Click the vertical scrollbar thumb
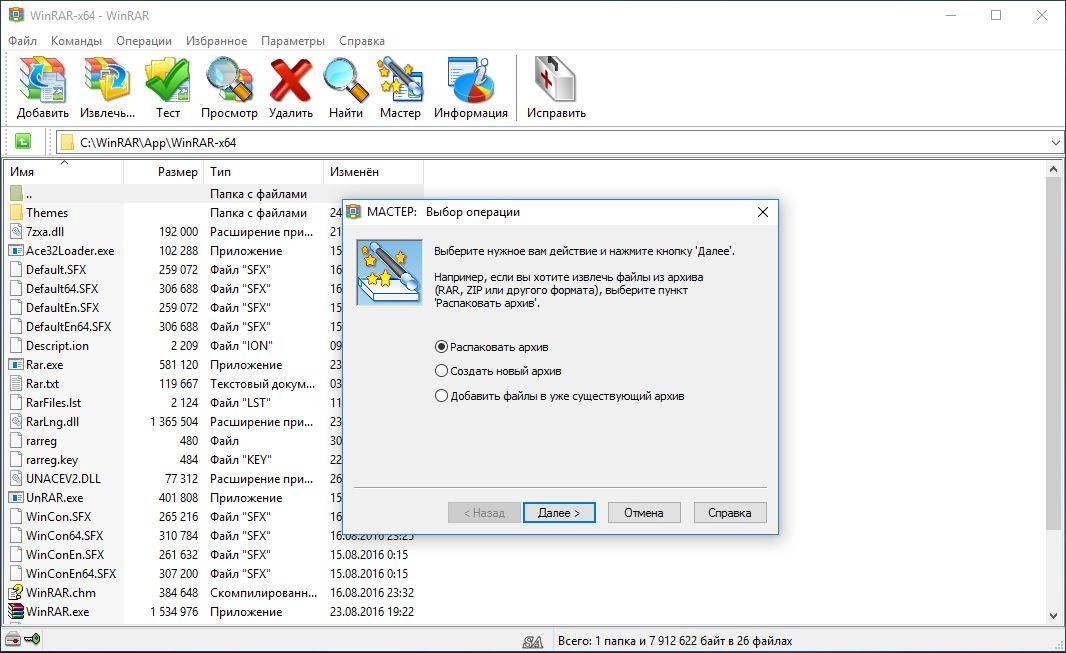The height and width of the screenshot is (653, 1066). [1054, 353]
